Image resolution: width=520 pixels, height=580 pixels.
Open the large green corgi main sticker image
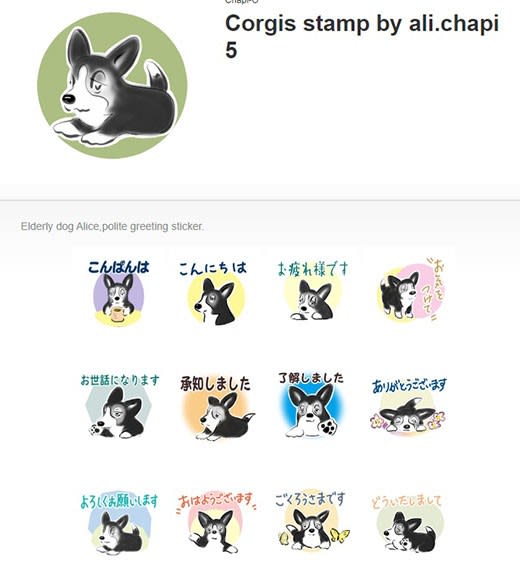[x=112, y=85]
